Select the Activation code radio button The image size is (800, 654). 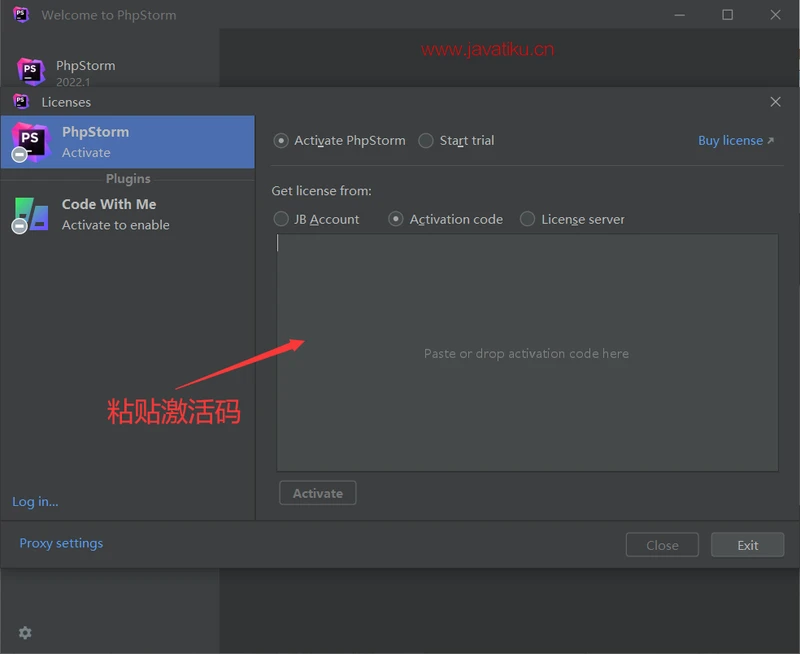[x=396, y=219]
